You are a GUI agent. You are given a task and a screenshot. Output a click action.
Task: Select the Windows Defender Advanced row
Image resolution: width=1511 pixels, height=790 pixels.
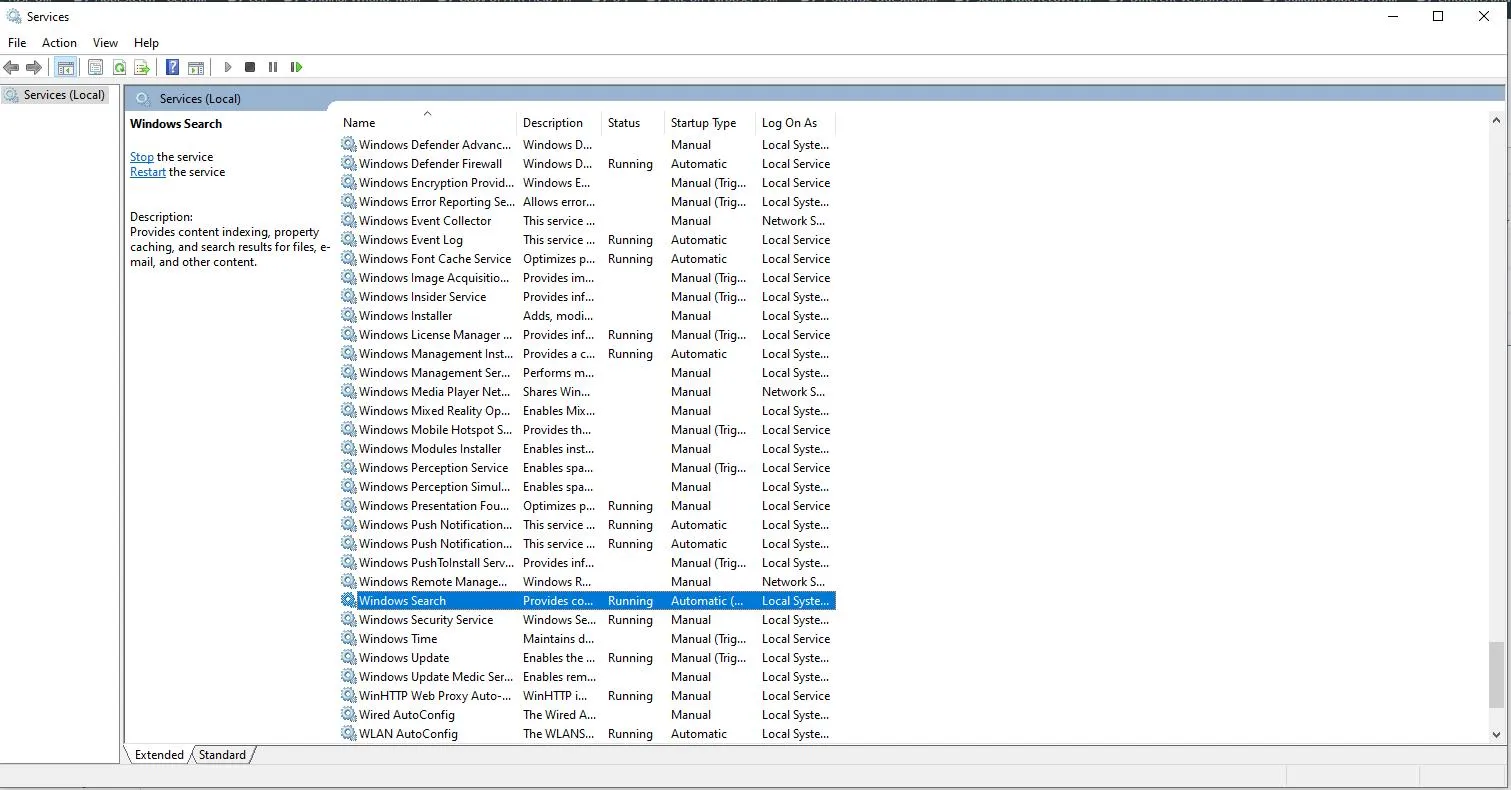pyautogui.click(x=588, y=145)
